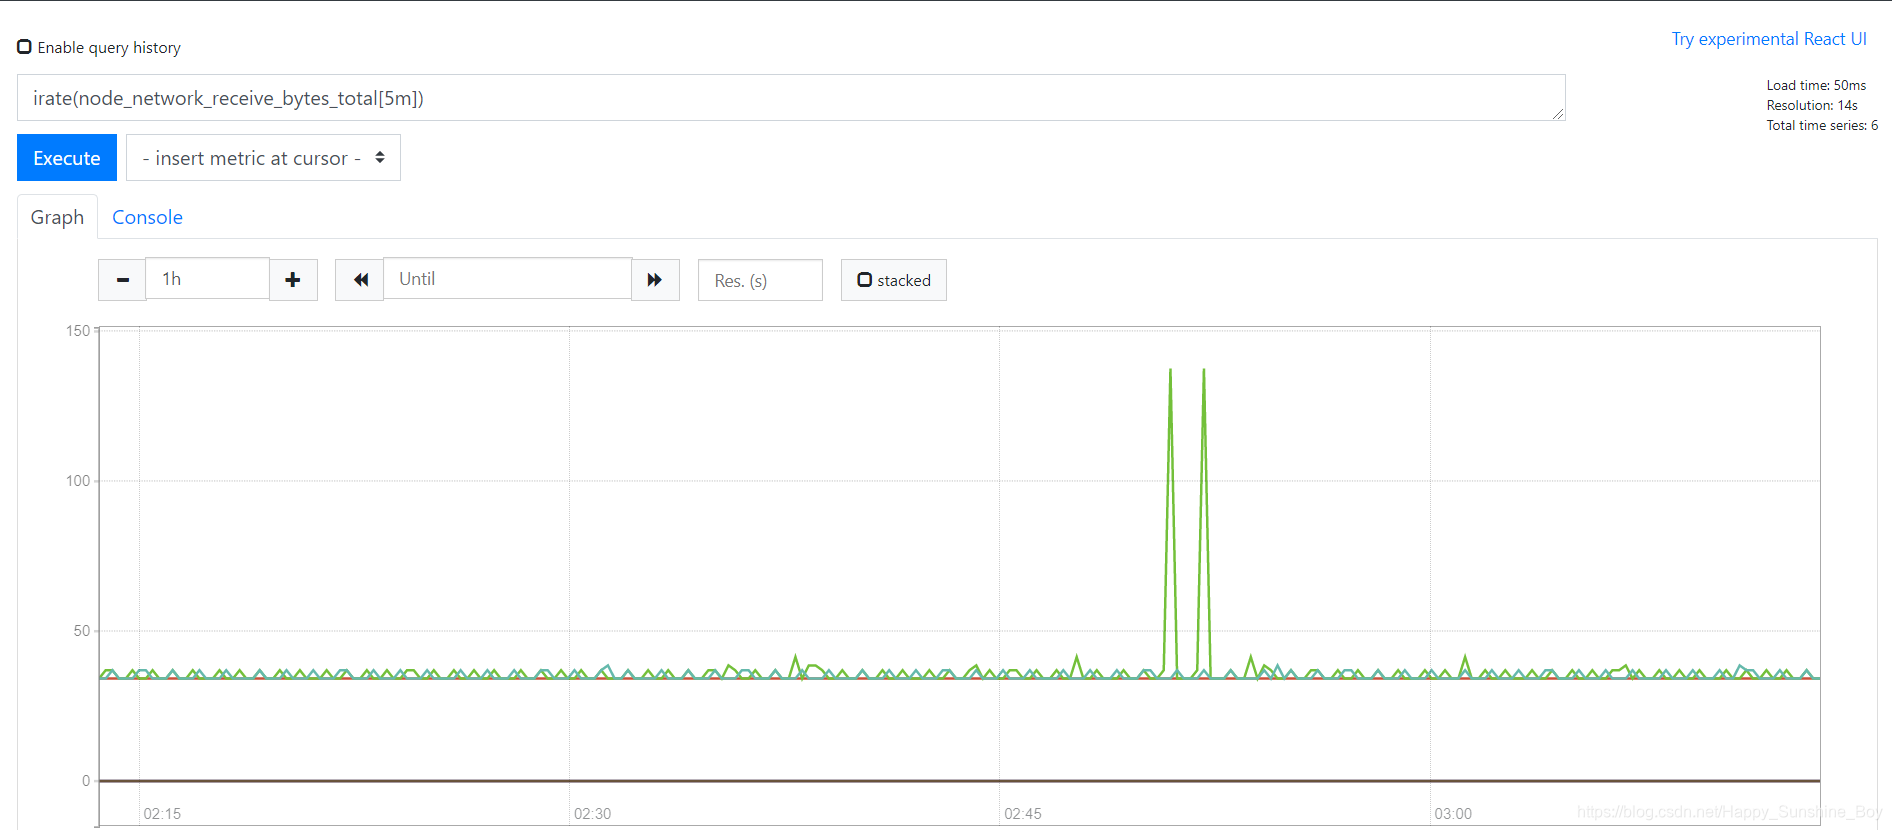The height and width of the screenshot is (830, 1892).
Task: Click the 50 y-axis label
Action: [x=82, y=631]
